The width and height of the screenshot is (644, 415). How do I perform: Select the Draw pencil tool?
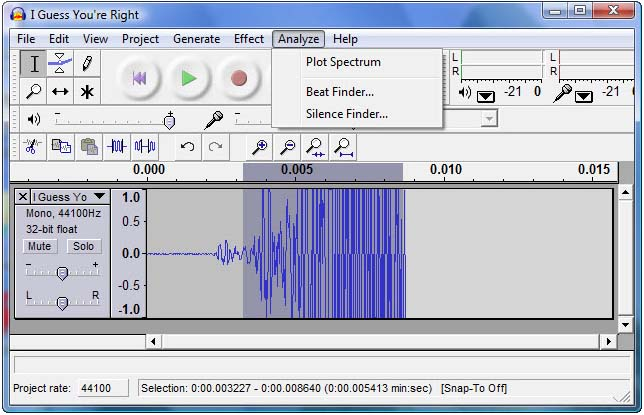(88, 64)
